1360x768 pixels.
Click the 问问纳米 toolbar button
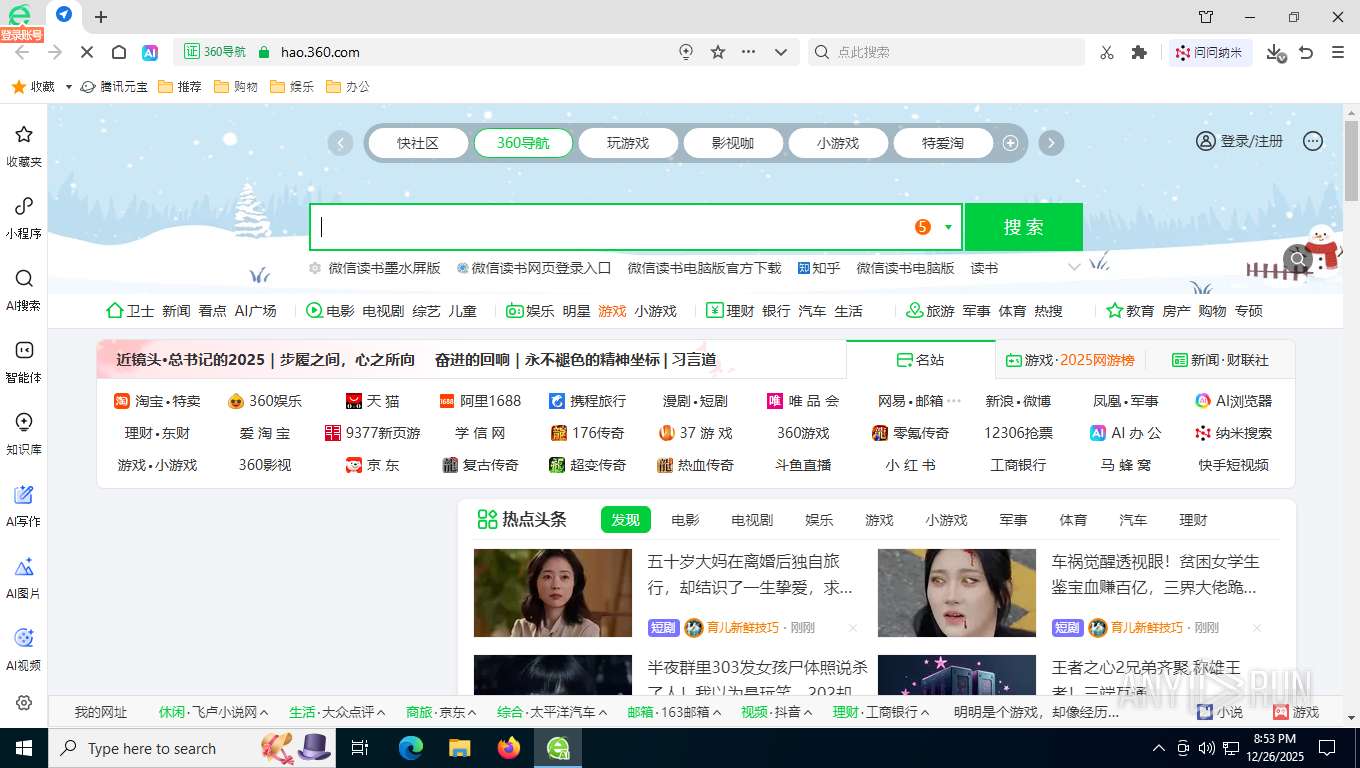click(x=1209, y=52)
